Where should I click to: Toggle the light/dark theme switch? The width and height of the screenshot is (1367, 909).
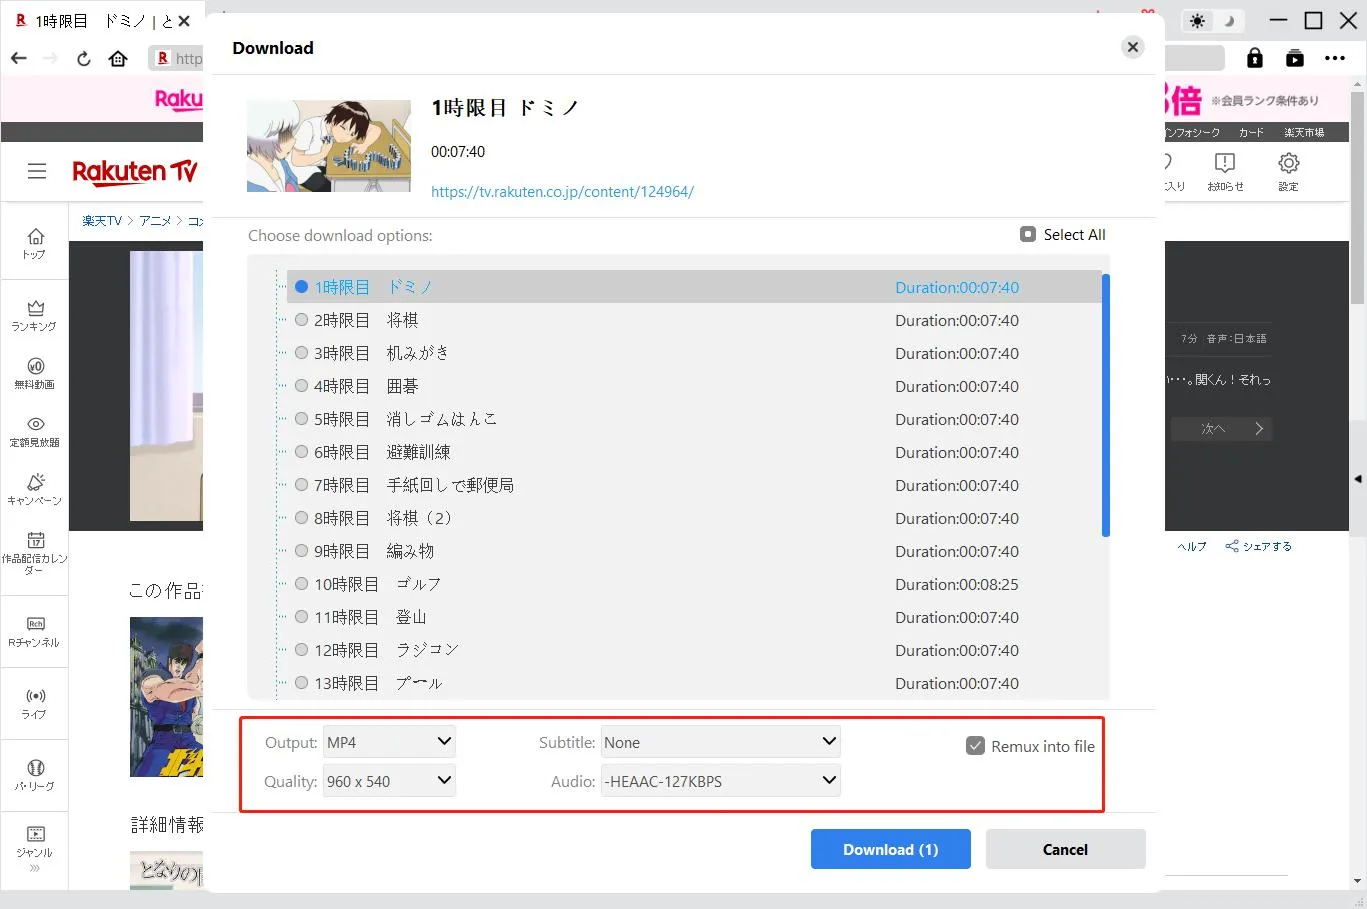(1211, 21)
